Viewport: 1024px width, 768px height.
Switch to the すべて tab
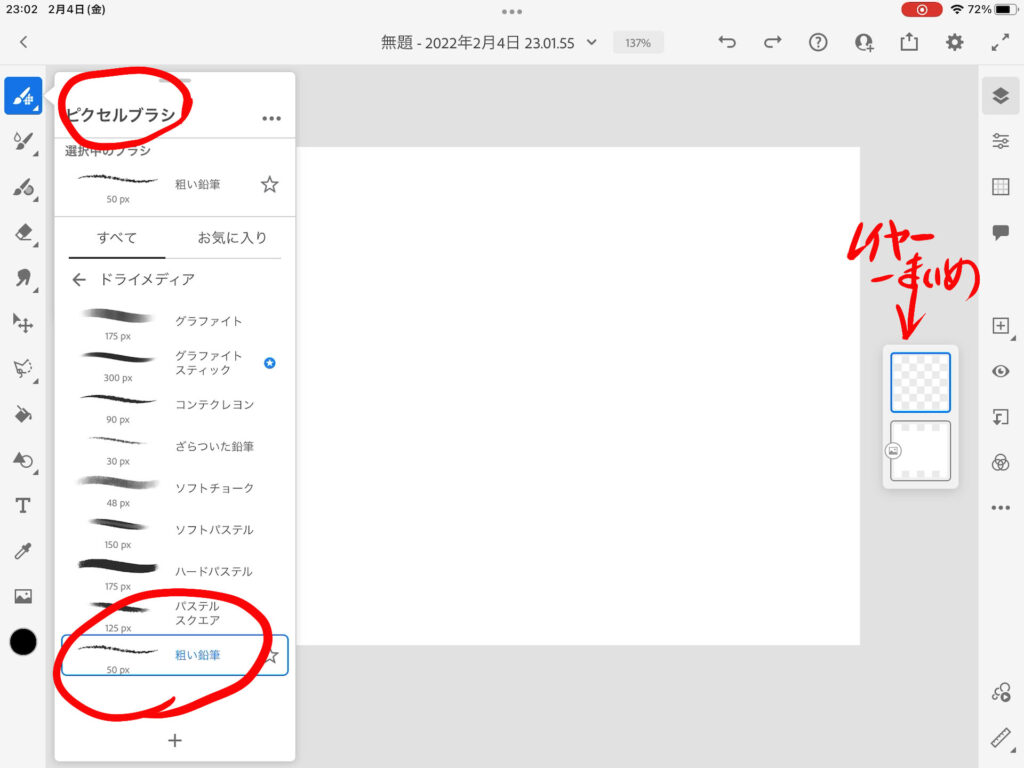click(x=117, y=238)
